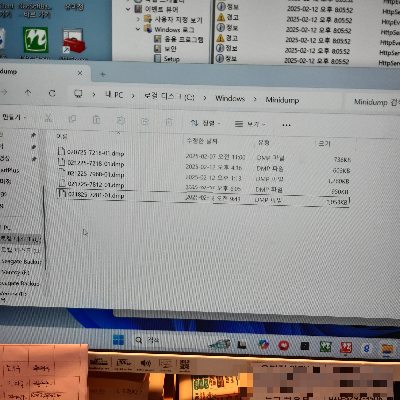The width and height of the screenshot is (400, 400).
Task: Expand chevron after Windows in breadcrumb
Action: pyautogui.click(x=255, y=99)
